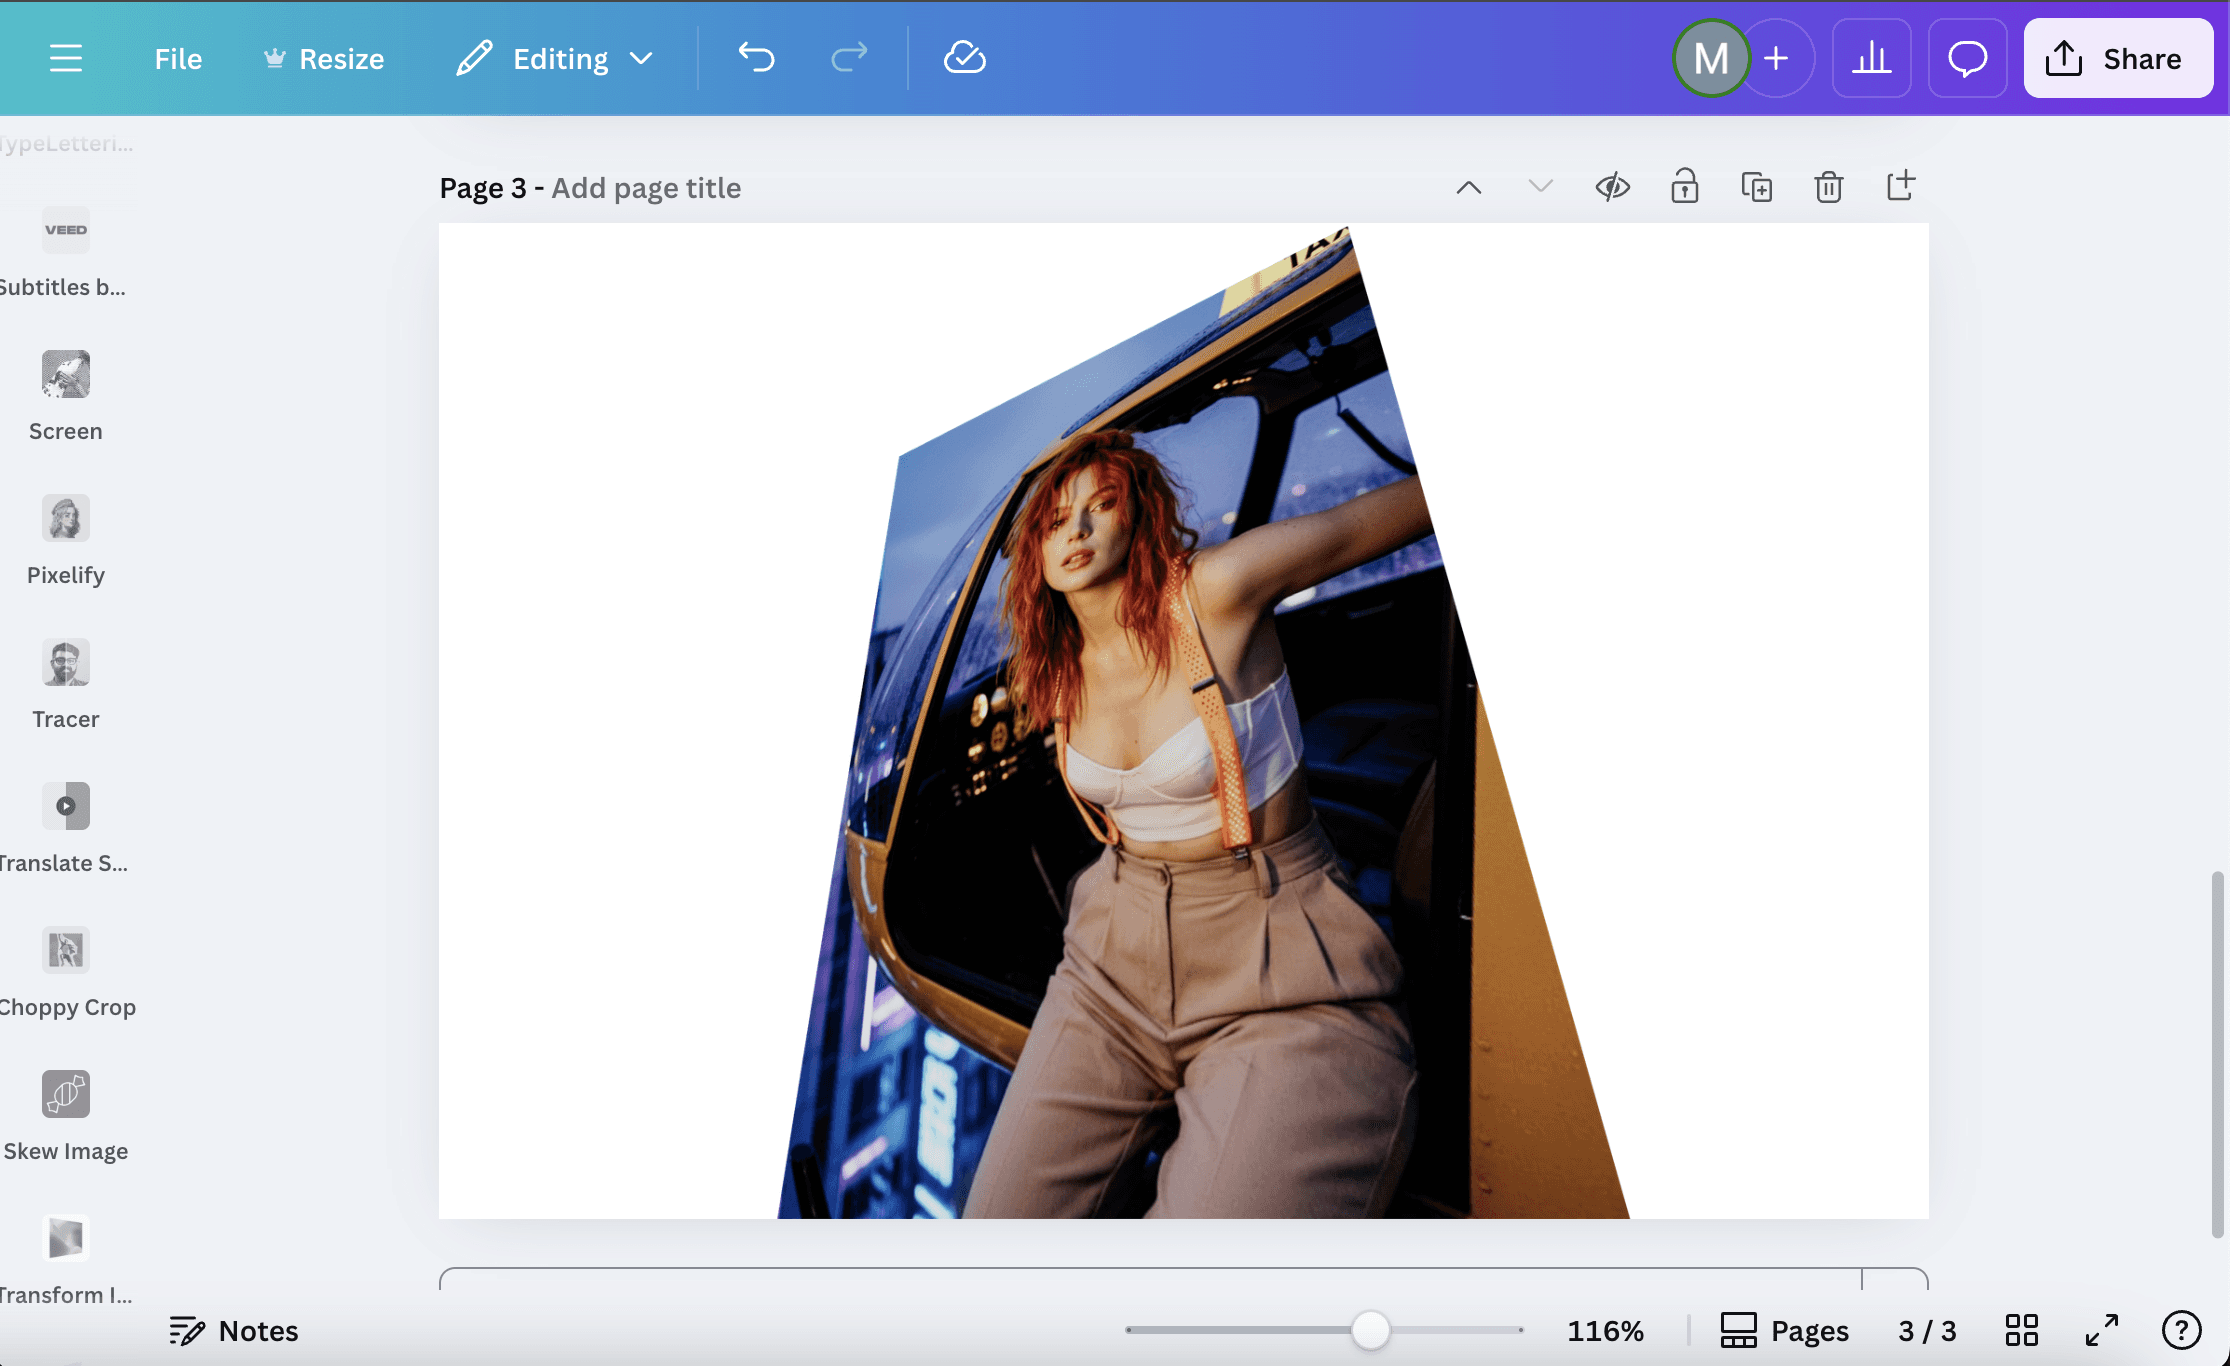2230x1366 pixels.
Task: Adjust the zoom level slider
Action: coord(1370,1331)
